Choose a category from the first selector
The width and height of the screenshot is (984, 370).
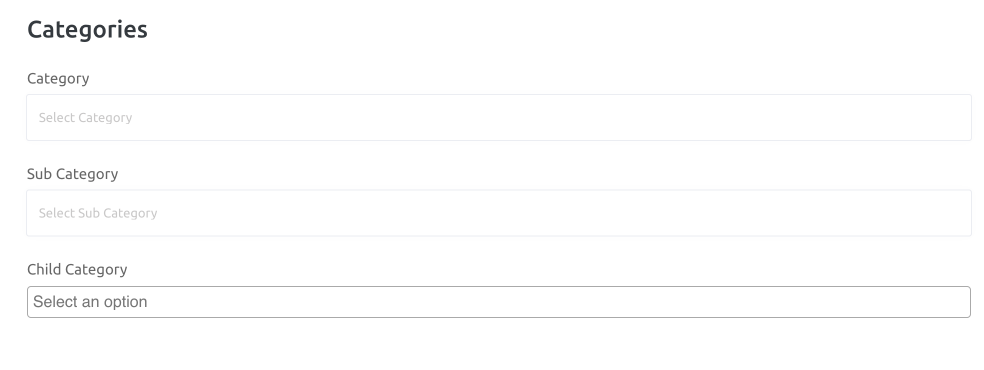(499, 117)
